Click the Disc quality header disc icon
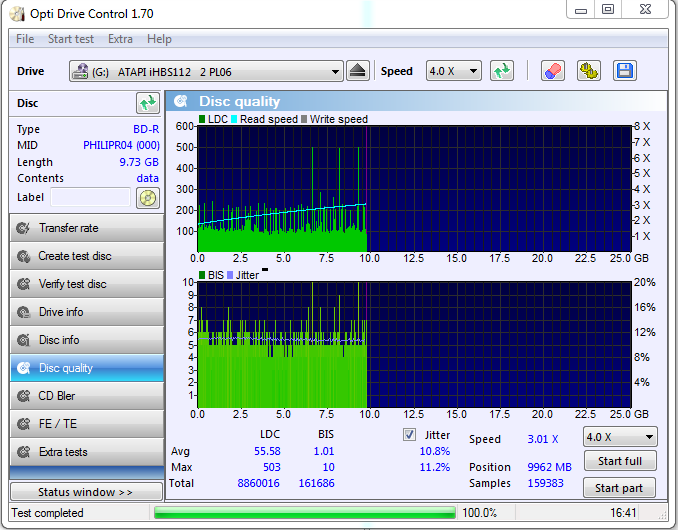 (181, 102)
